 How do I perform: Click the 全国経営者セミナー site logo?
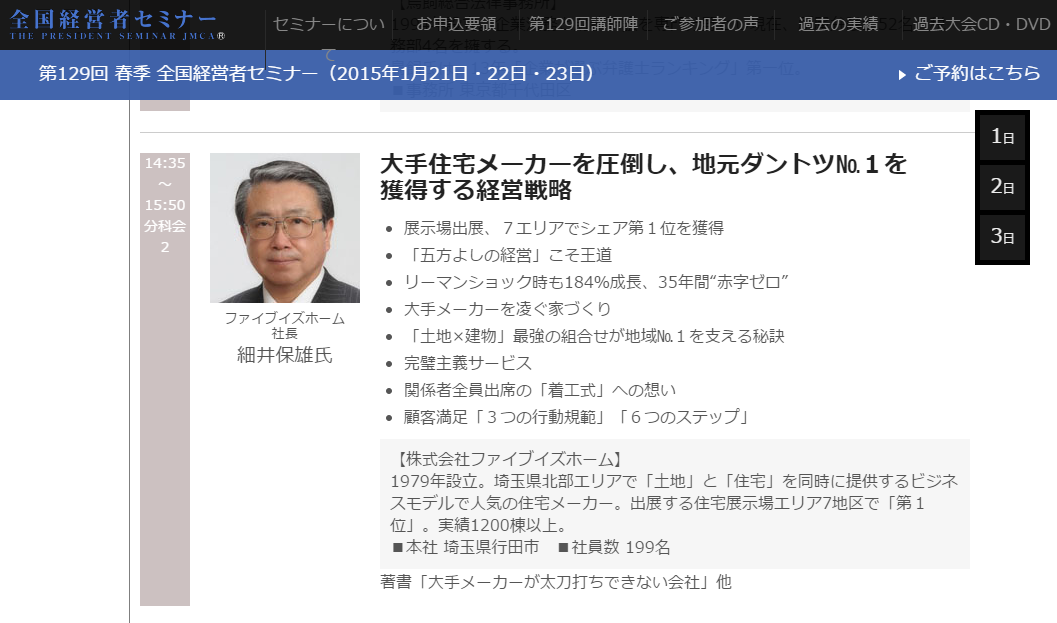(117, 25)
